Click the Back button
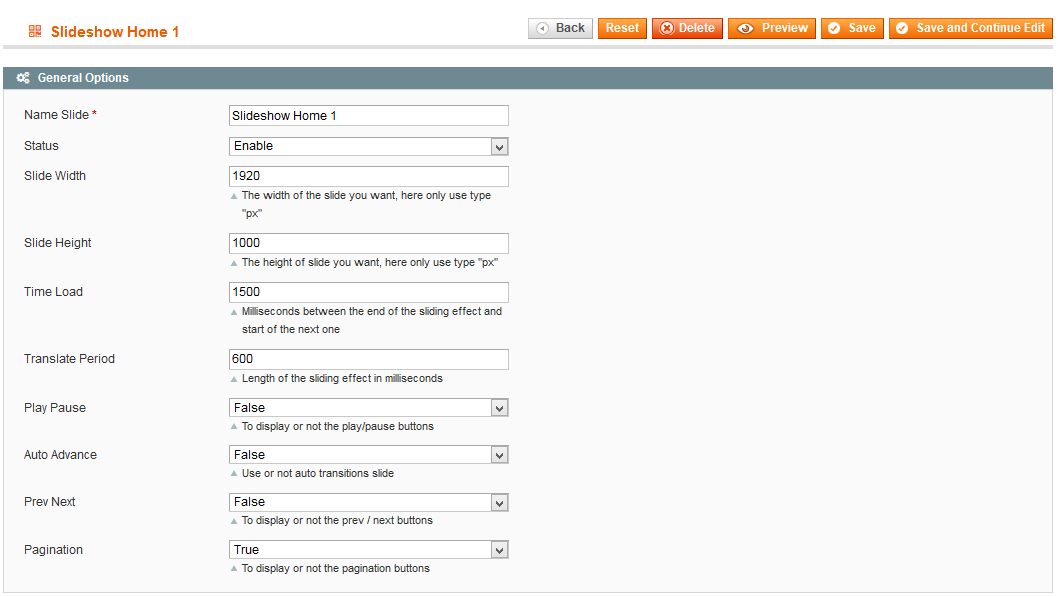 (x=560, y=28)
